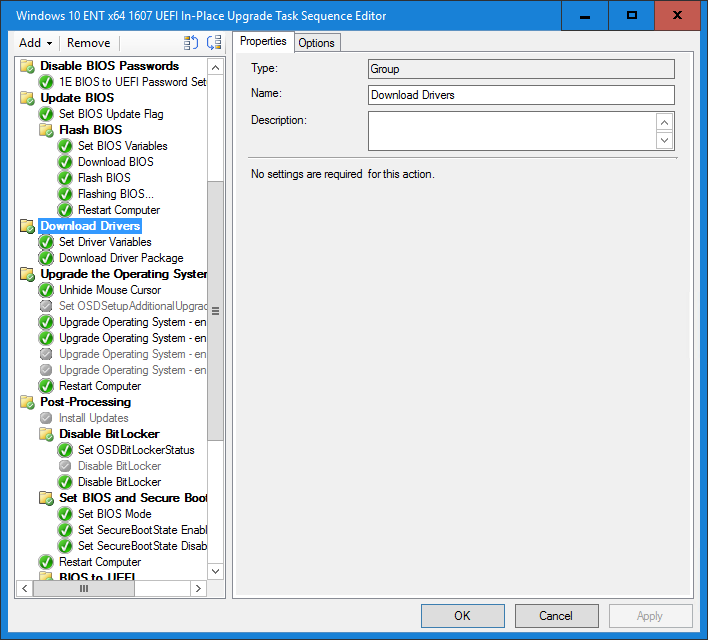The width and height of the screenshot is (708, 640).
Task: Select the Flash BIOS group folder
Action: point(46,130)
